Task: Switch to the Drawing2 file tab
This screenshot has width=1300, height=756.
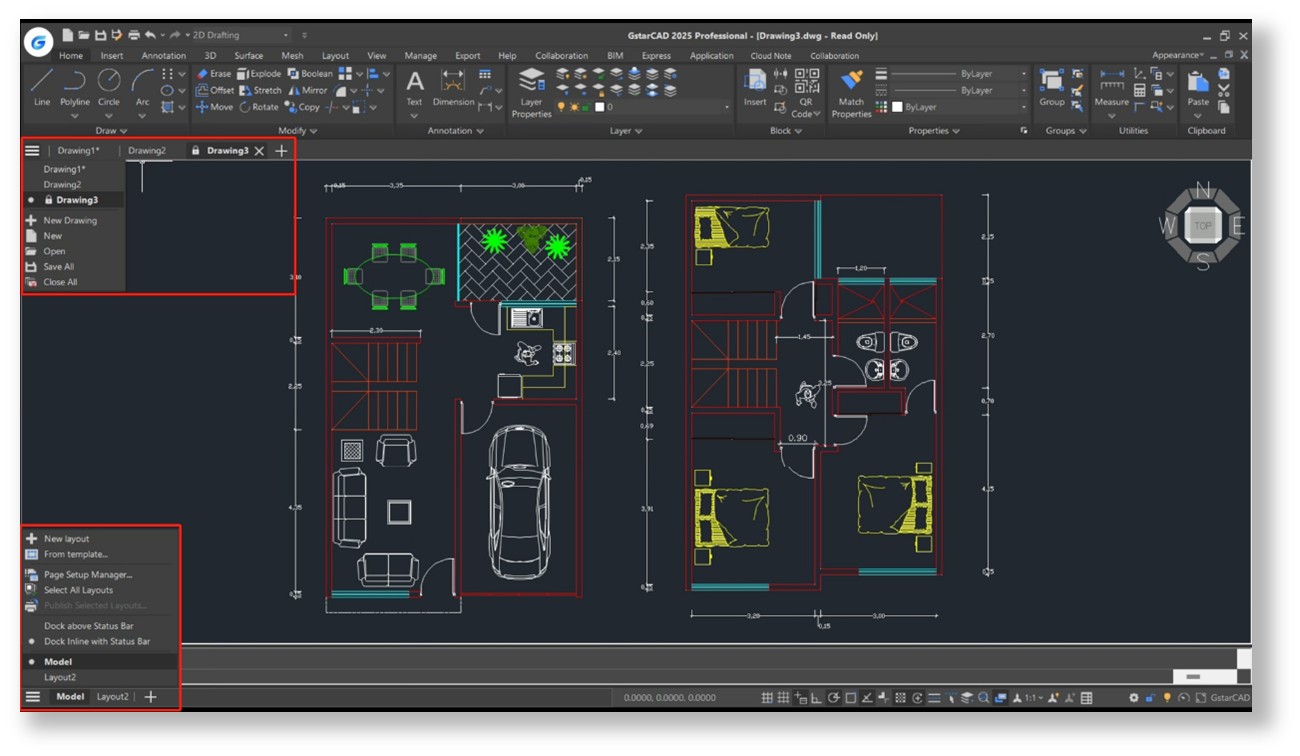Action: pyautogui.click(x=147, y=151)
